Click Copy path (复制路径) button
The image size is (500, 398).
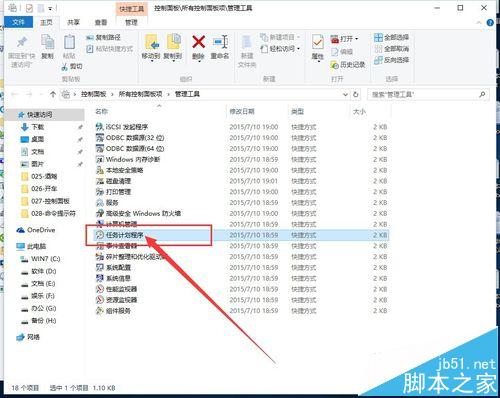click(103, 37)
